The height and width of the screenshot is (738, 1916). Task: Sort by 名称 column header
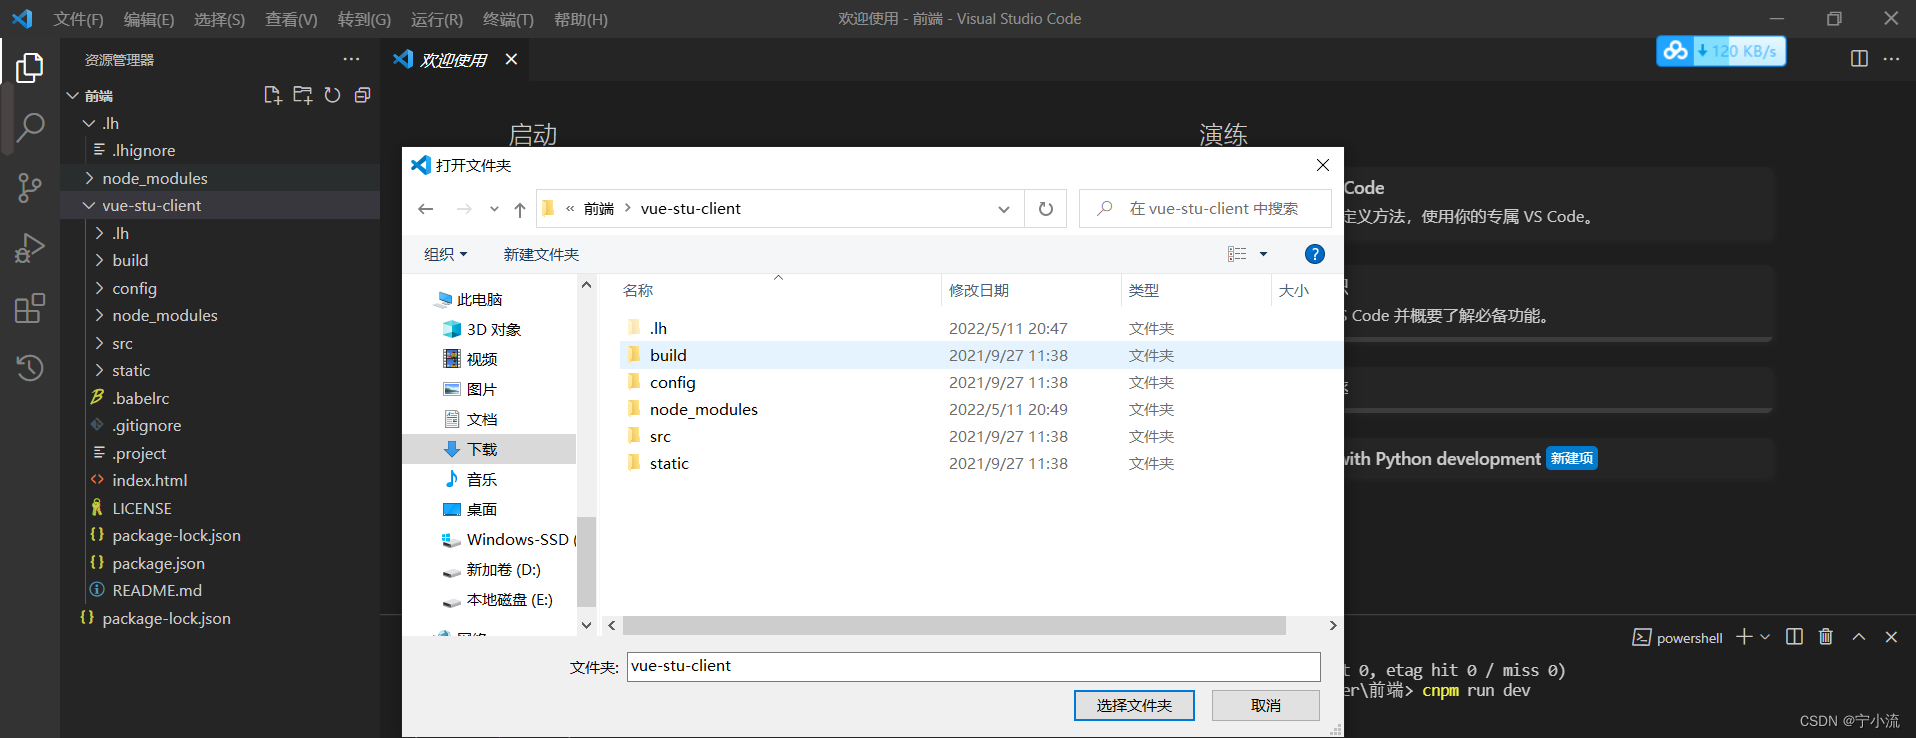(x=638, y=290)
